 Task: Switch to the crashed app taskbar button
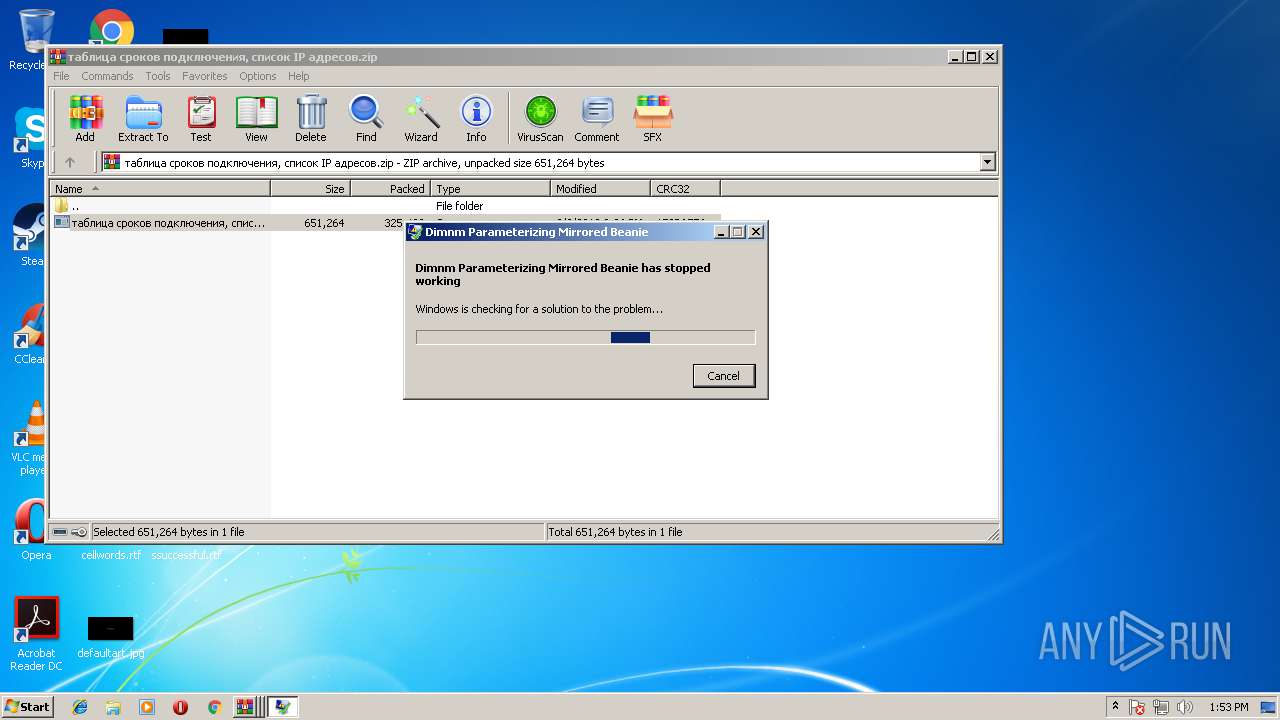point(283,707)
